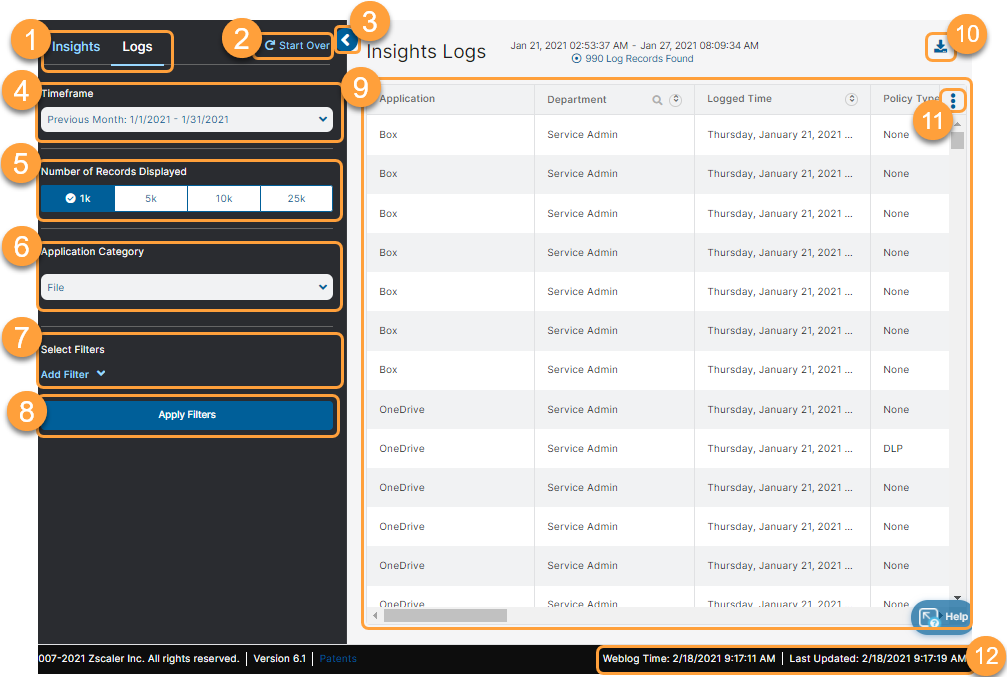Screen dimensions: 1007x677
Task: Select 10k records displayed
Action: [223, 199]
